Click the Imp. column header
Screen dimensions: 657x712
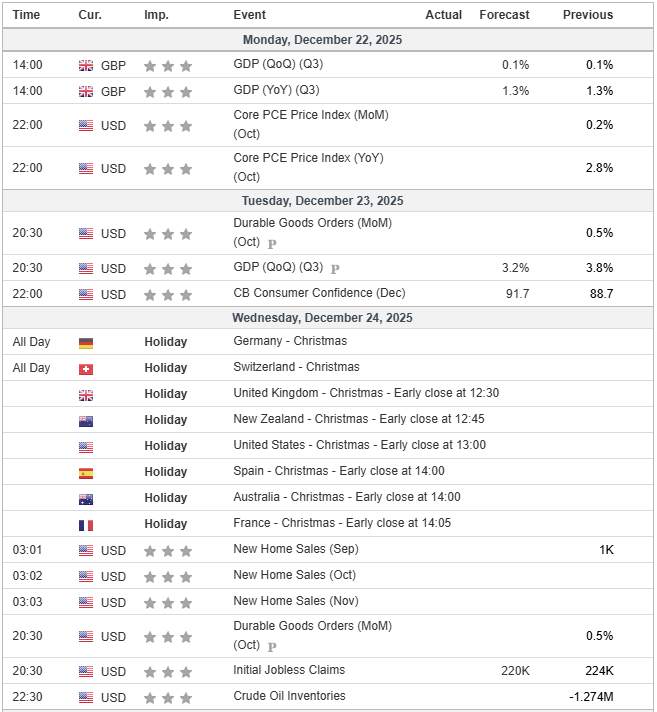(x=156, y=15)
